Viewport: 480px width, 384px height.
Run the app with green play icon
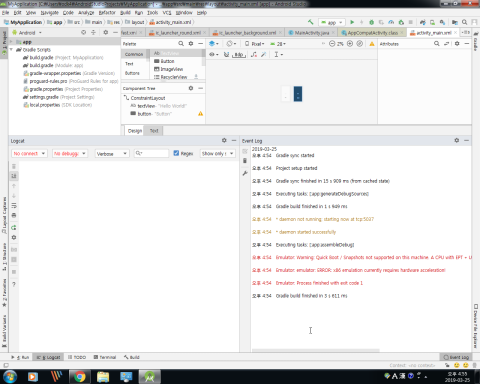tap(352, 22)
